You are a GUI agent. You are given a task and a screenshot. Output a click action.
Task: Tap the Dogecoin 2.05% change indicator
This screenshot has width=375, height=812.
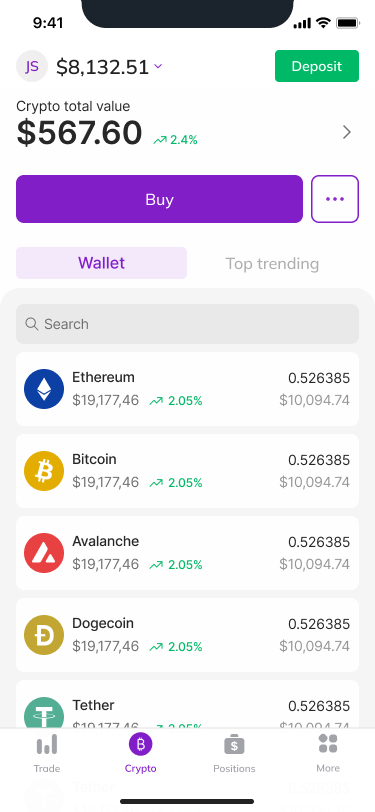click(176, 646)
